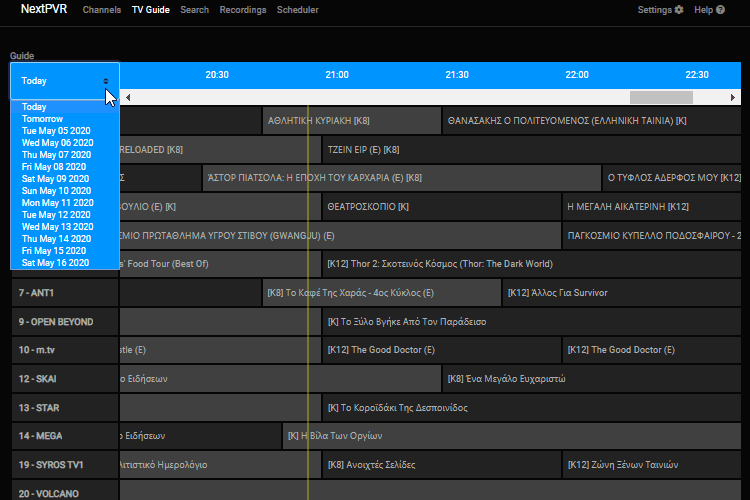Open ΑΘΛΗΤΙΚΗ ΚΥΡΙΑΚΗ [K8] programme

(352, 121)
